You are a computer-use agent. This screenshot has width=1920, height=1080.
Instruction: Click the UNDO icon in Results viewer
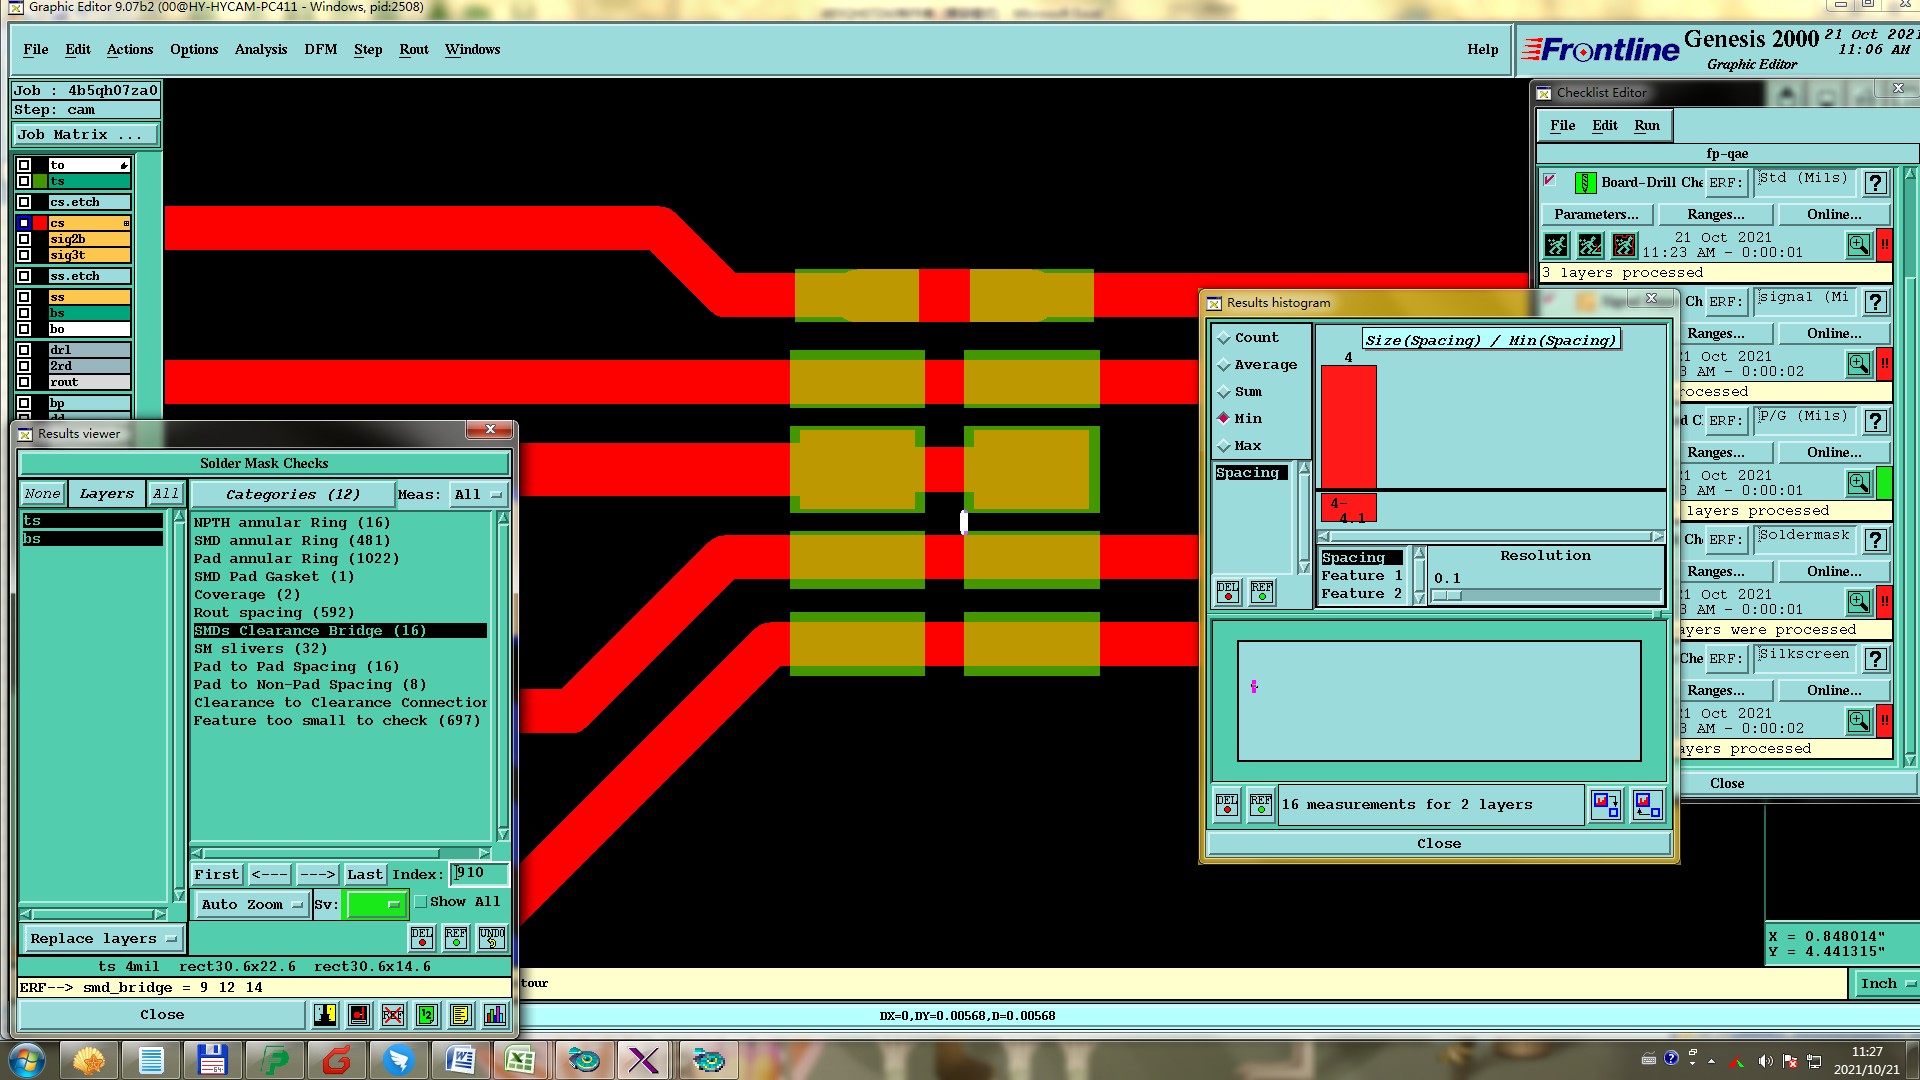(x=491, y=937)
